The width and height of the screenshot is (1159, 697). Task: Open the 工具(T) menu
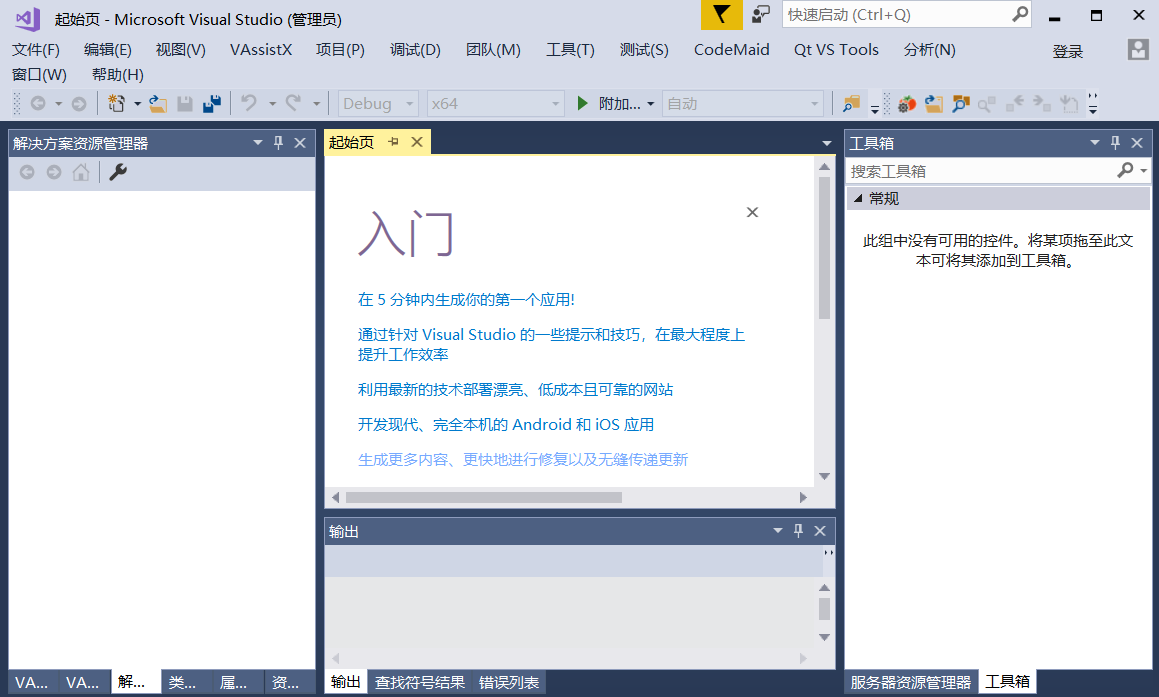tap(570, 50)
